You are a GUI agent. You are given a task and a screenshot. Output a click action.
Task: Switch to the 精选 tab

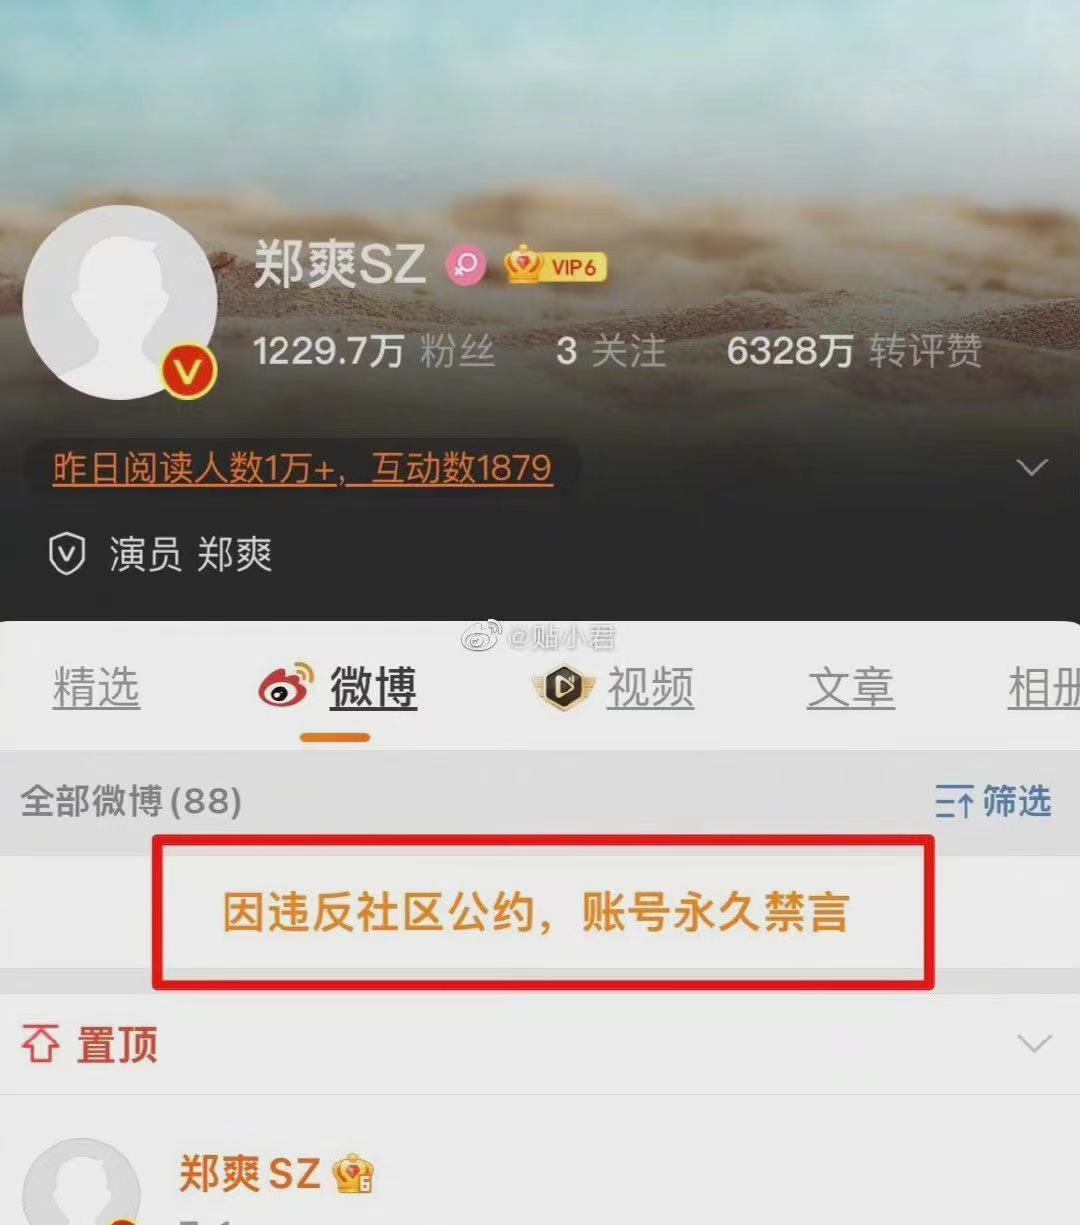(x=96, y=688)
